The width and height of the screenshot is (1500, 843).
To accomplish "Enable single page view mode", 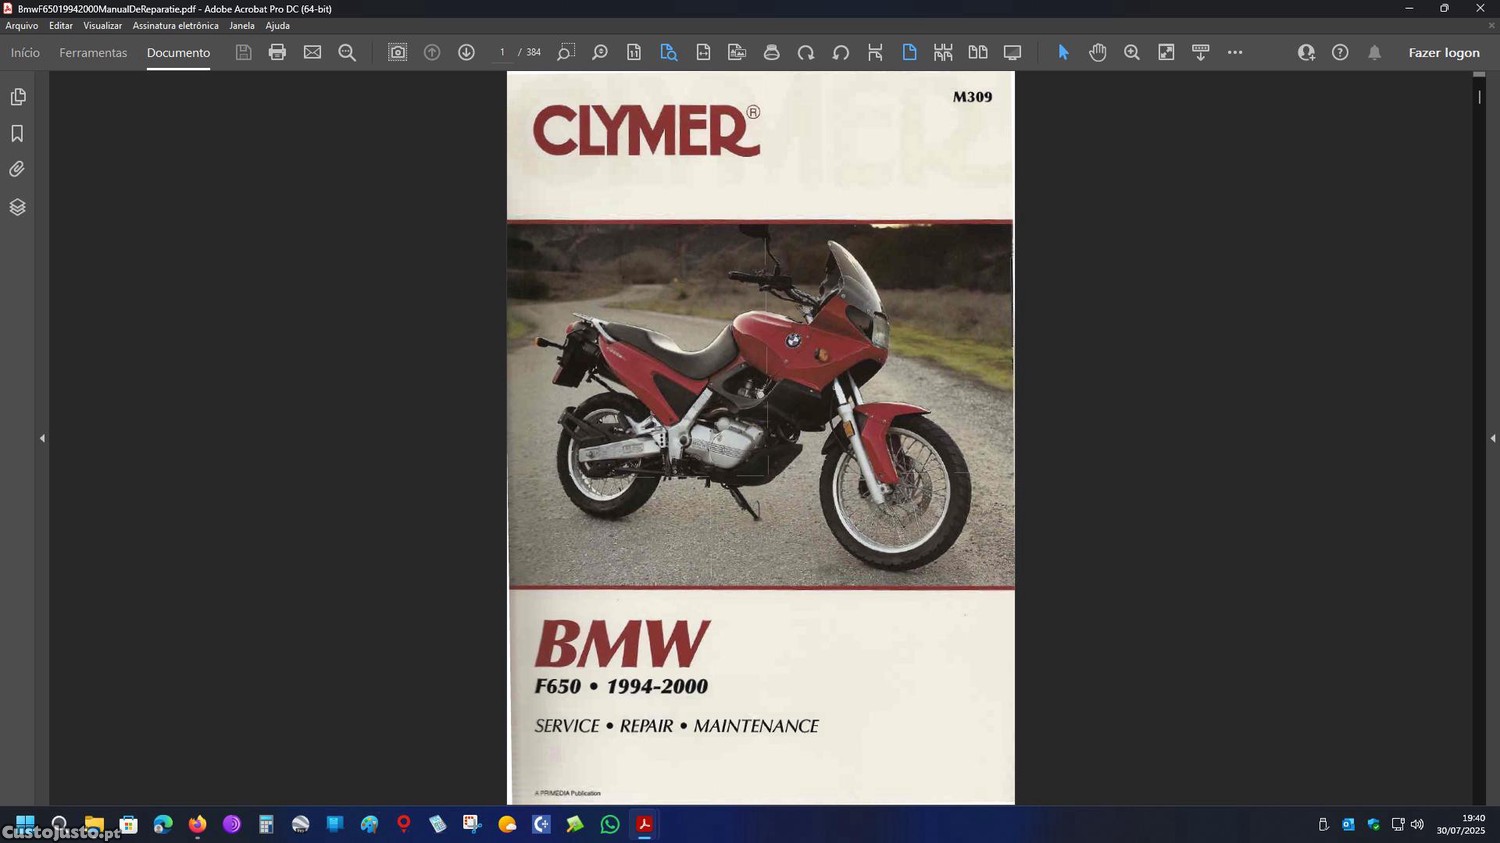I will click(909, 52).
